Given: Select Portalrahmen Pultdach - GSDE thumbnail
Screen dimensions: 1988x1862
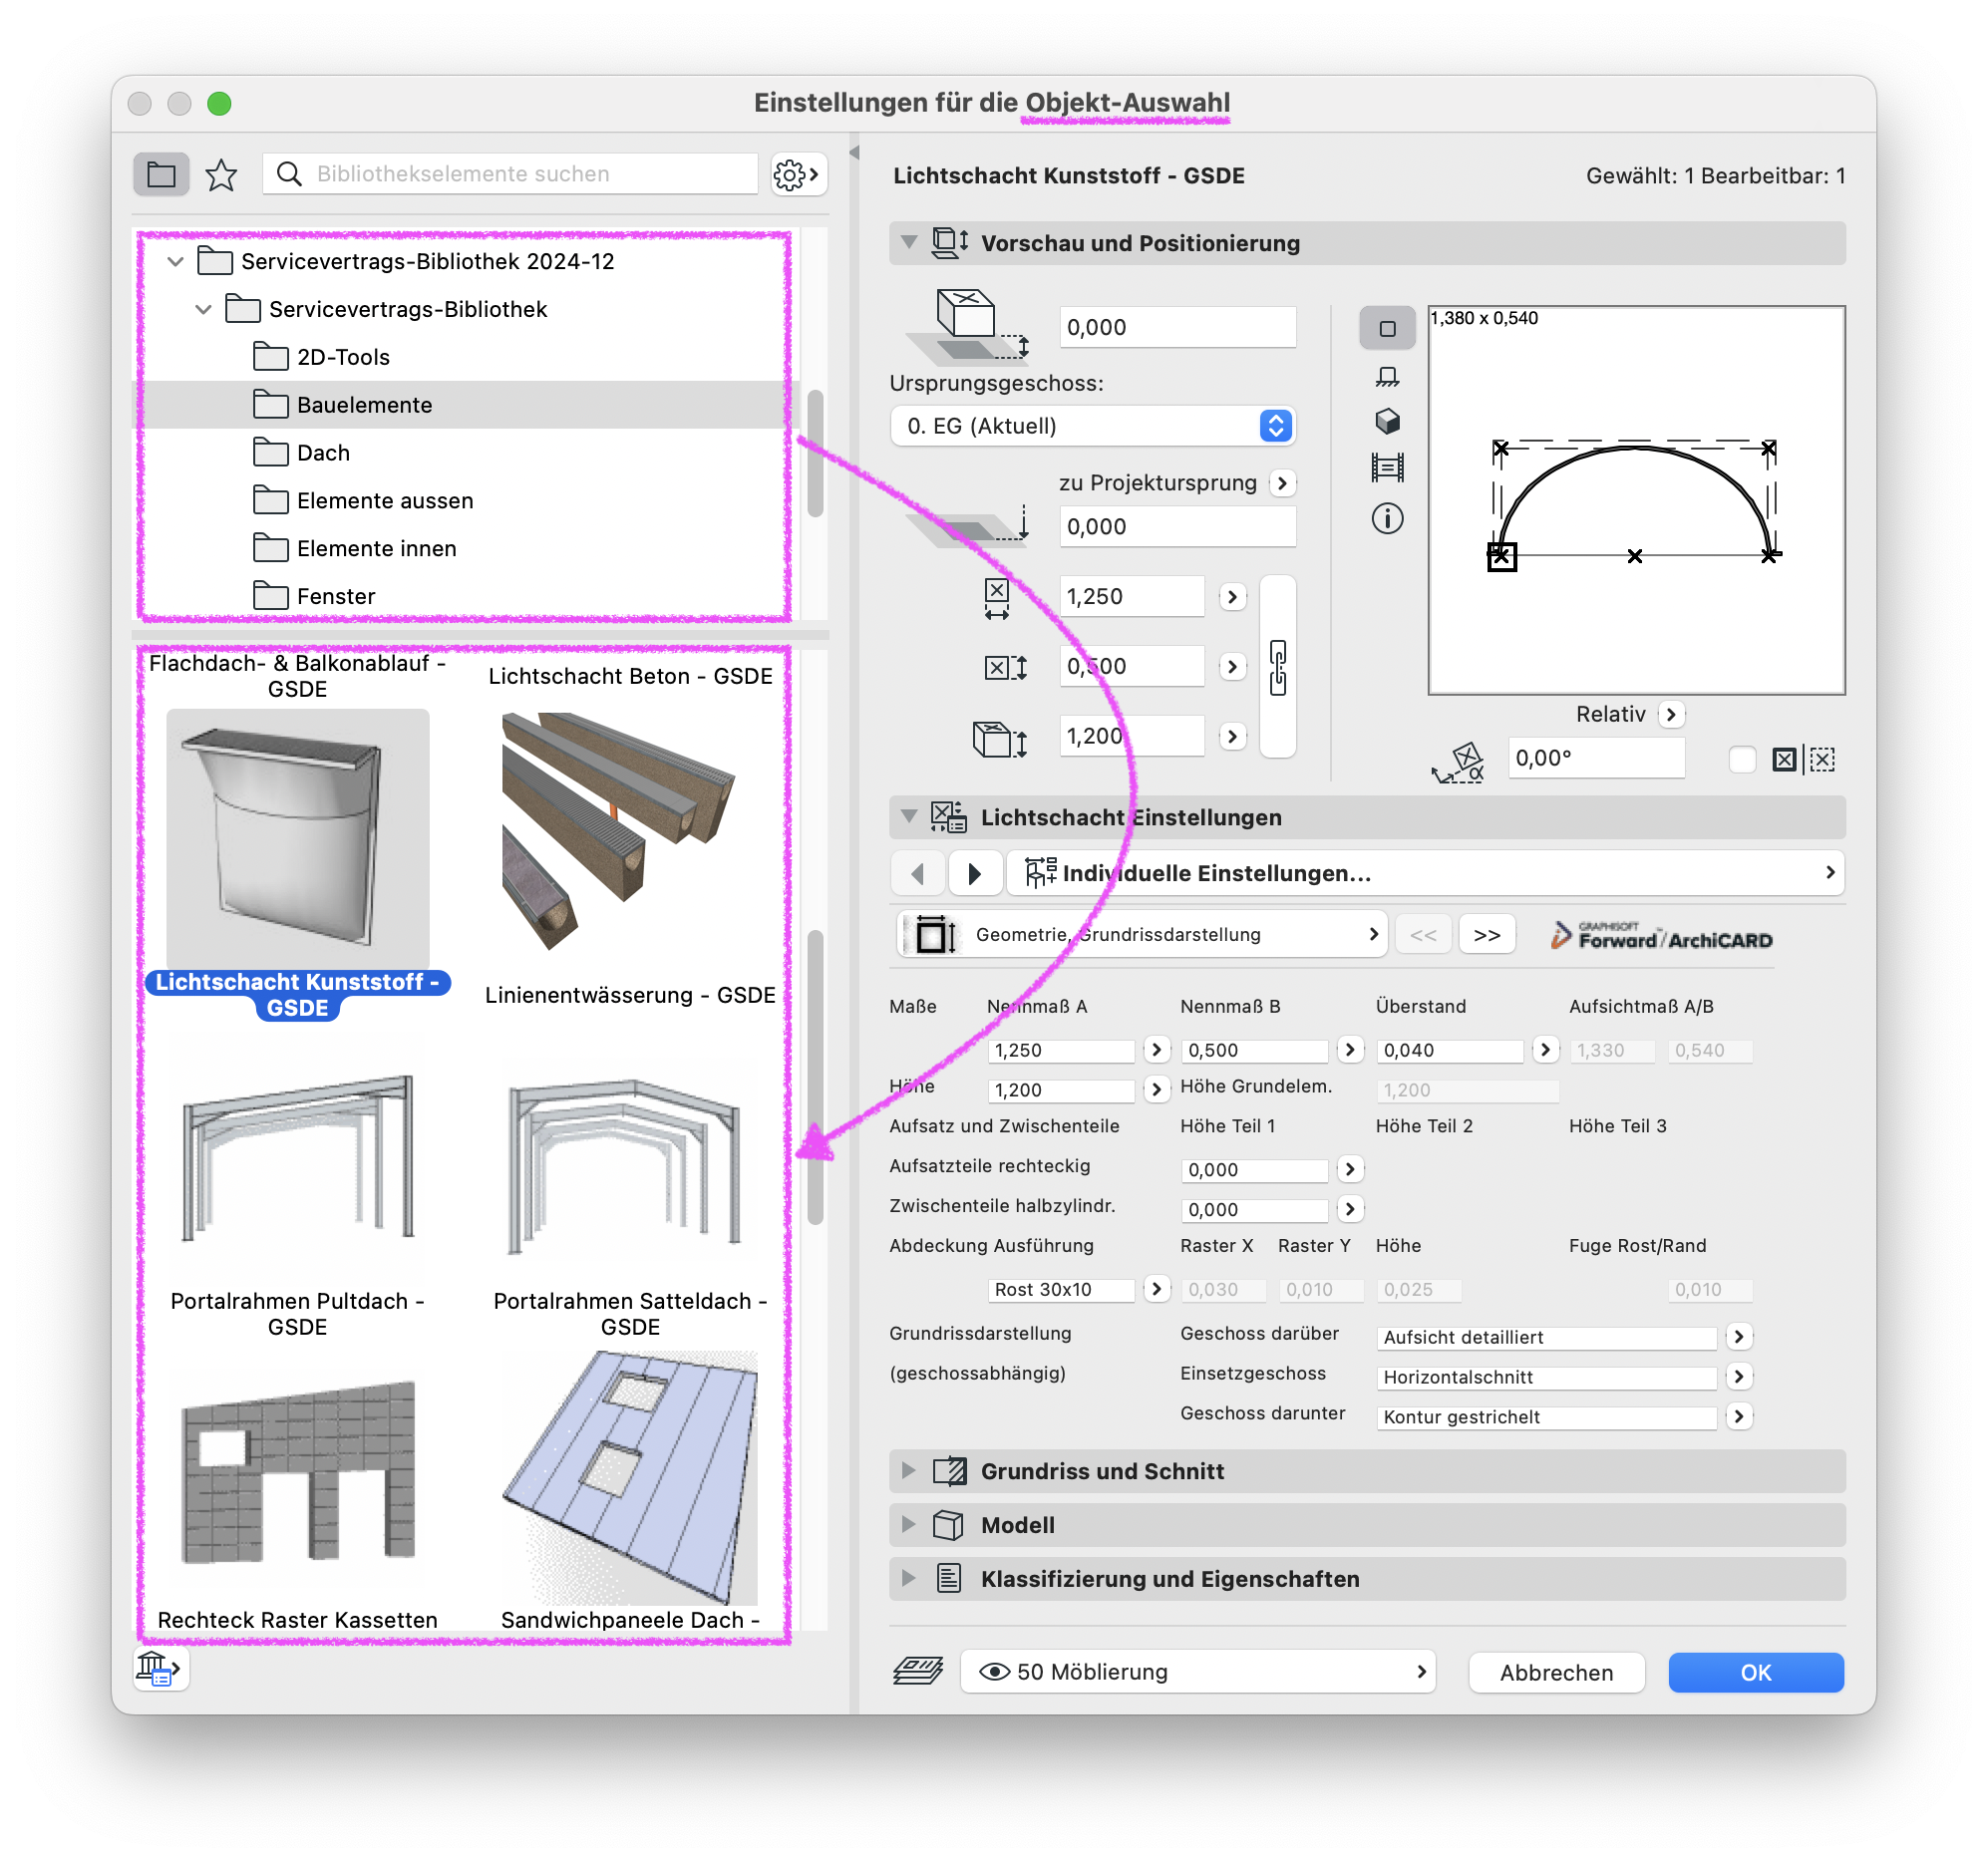Looking at the screenshot, I should click(298, 1160).
